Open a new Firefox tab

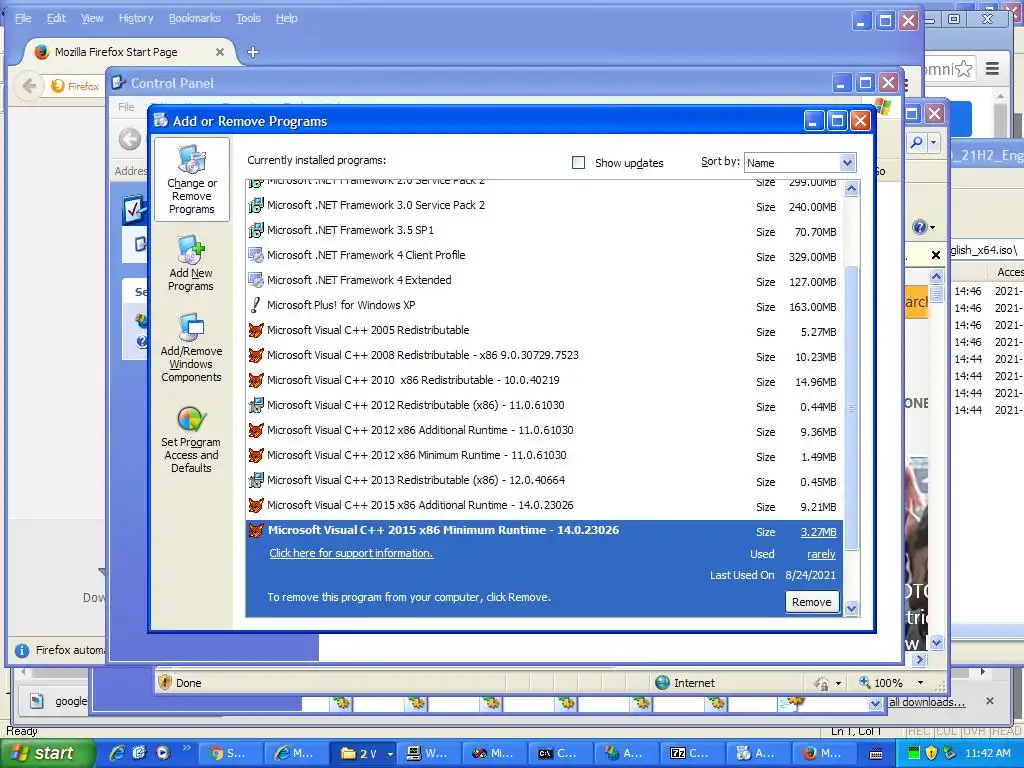(x=253, y=52)
